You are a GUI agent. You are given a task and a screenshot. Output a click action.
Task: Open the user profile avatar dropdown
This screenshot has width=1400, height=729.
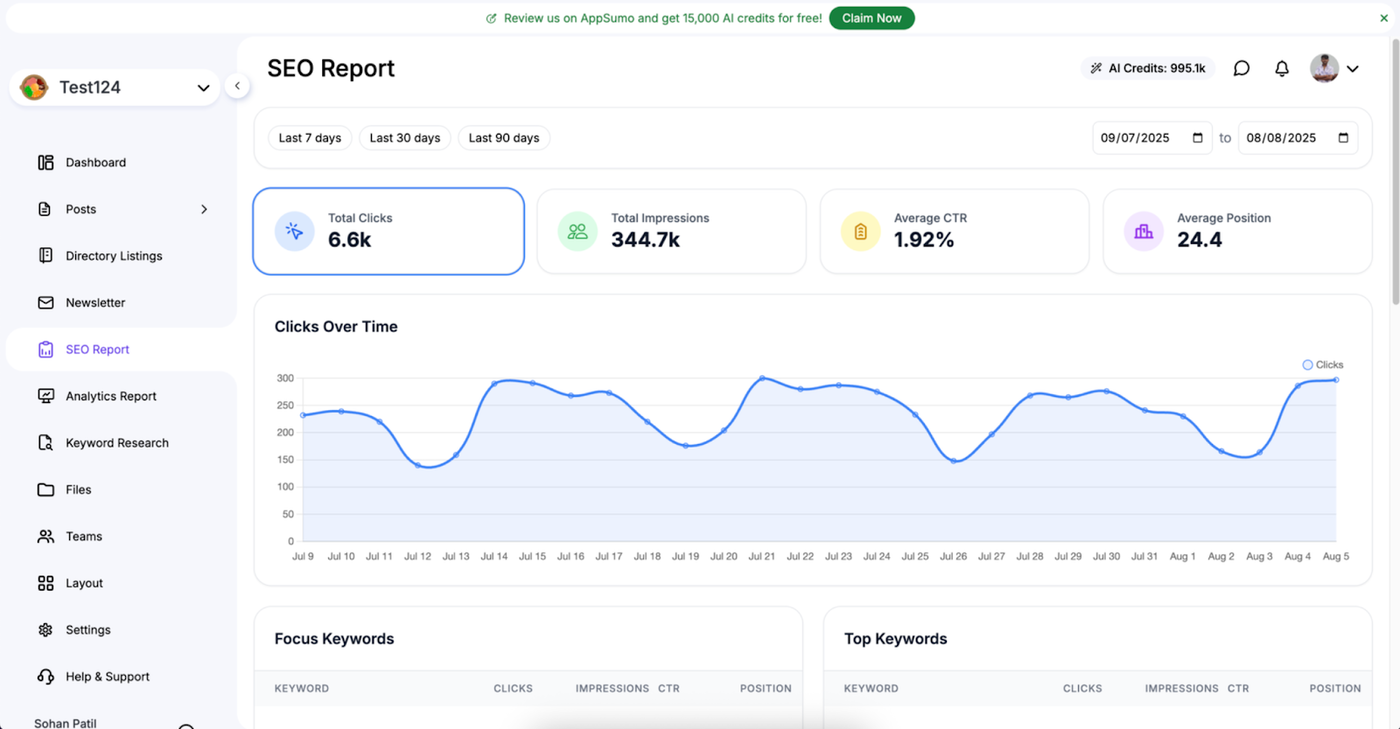point(1334,68)
